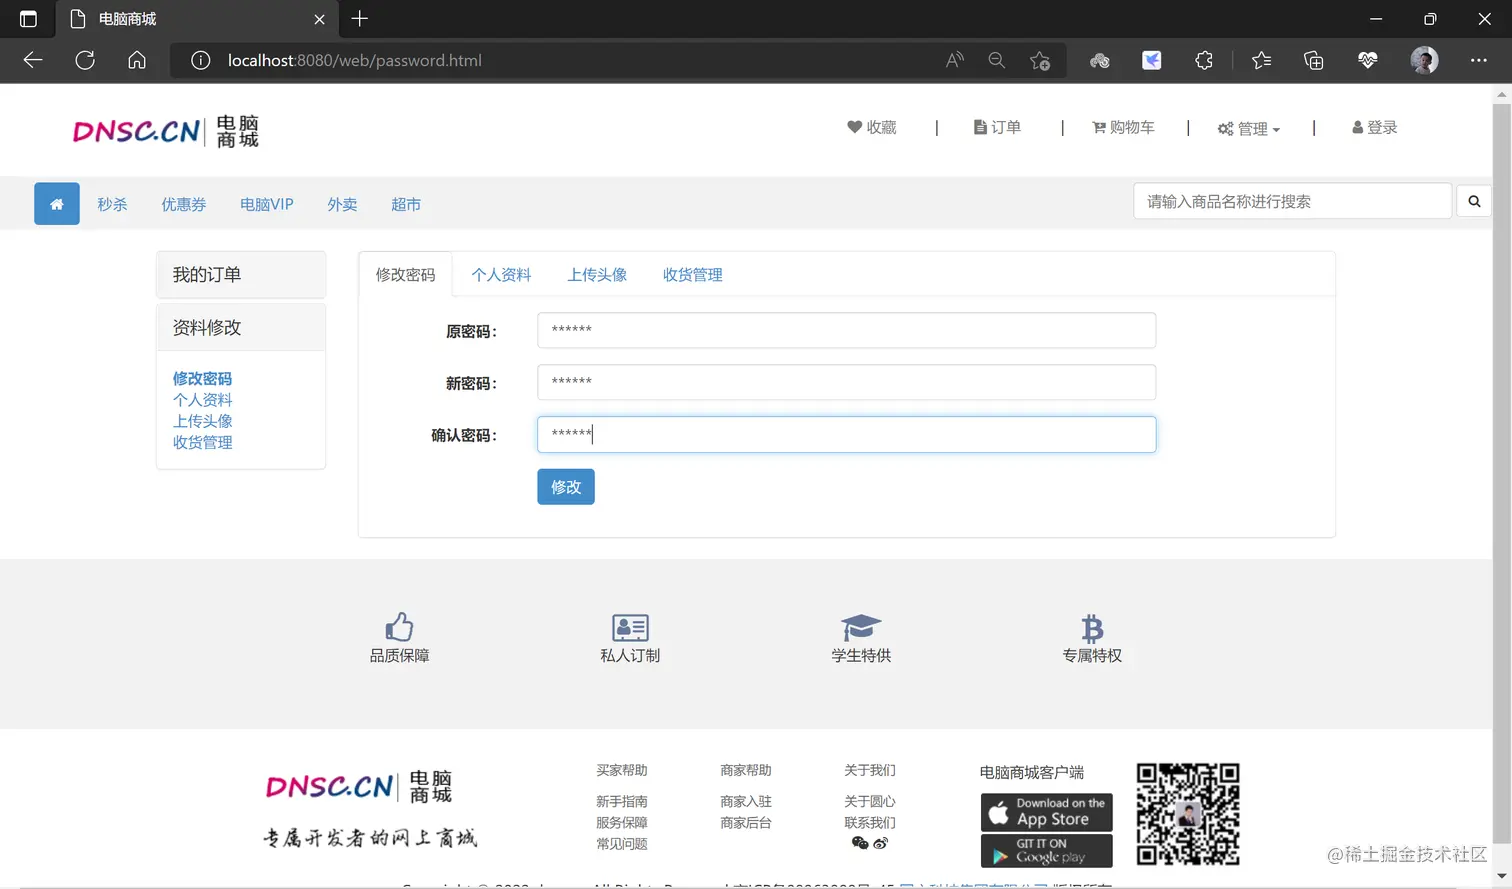Click the QR code image
This screenshot has height=889, width=1512.
pyautogui.click(x=1188, y=814)
